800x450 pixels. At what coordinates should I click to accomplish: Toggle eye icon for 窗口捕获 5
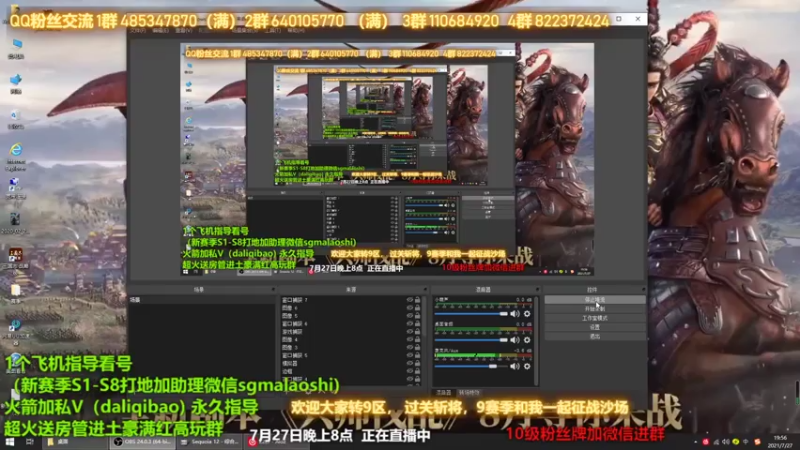(410, 355)
